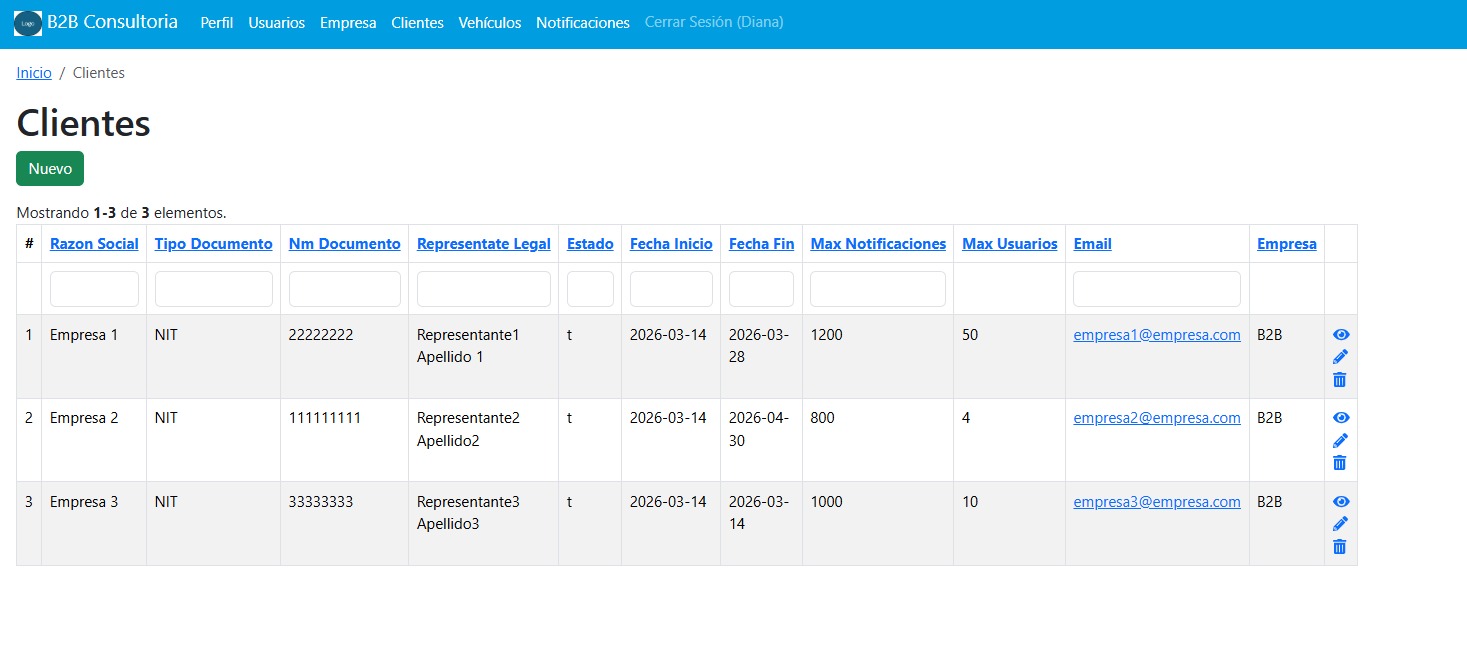Click Cerrar Sesión (Diana)
Screen dimensions: 1467x672
(x=714, y=22)
